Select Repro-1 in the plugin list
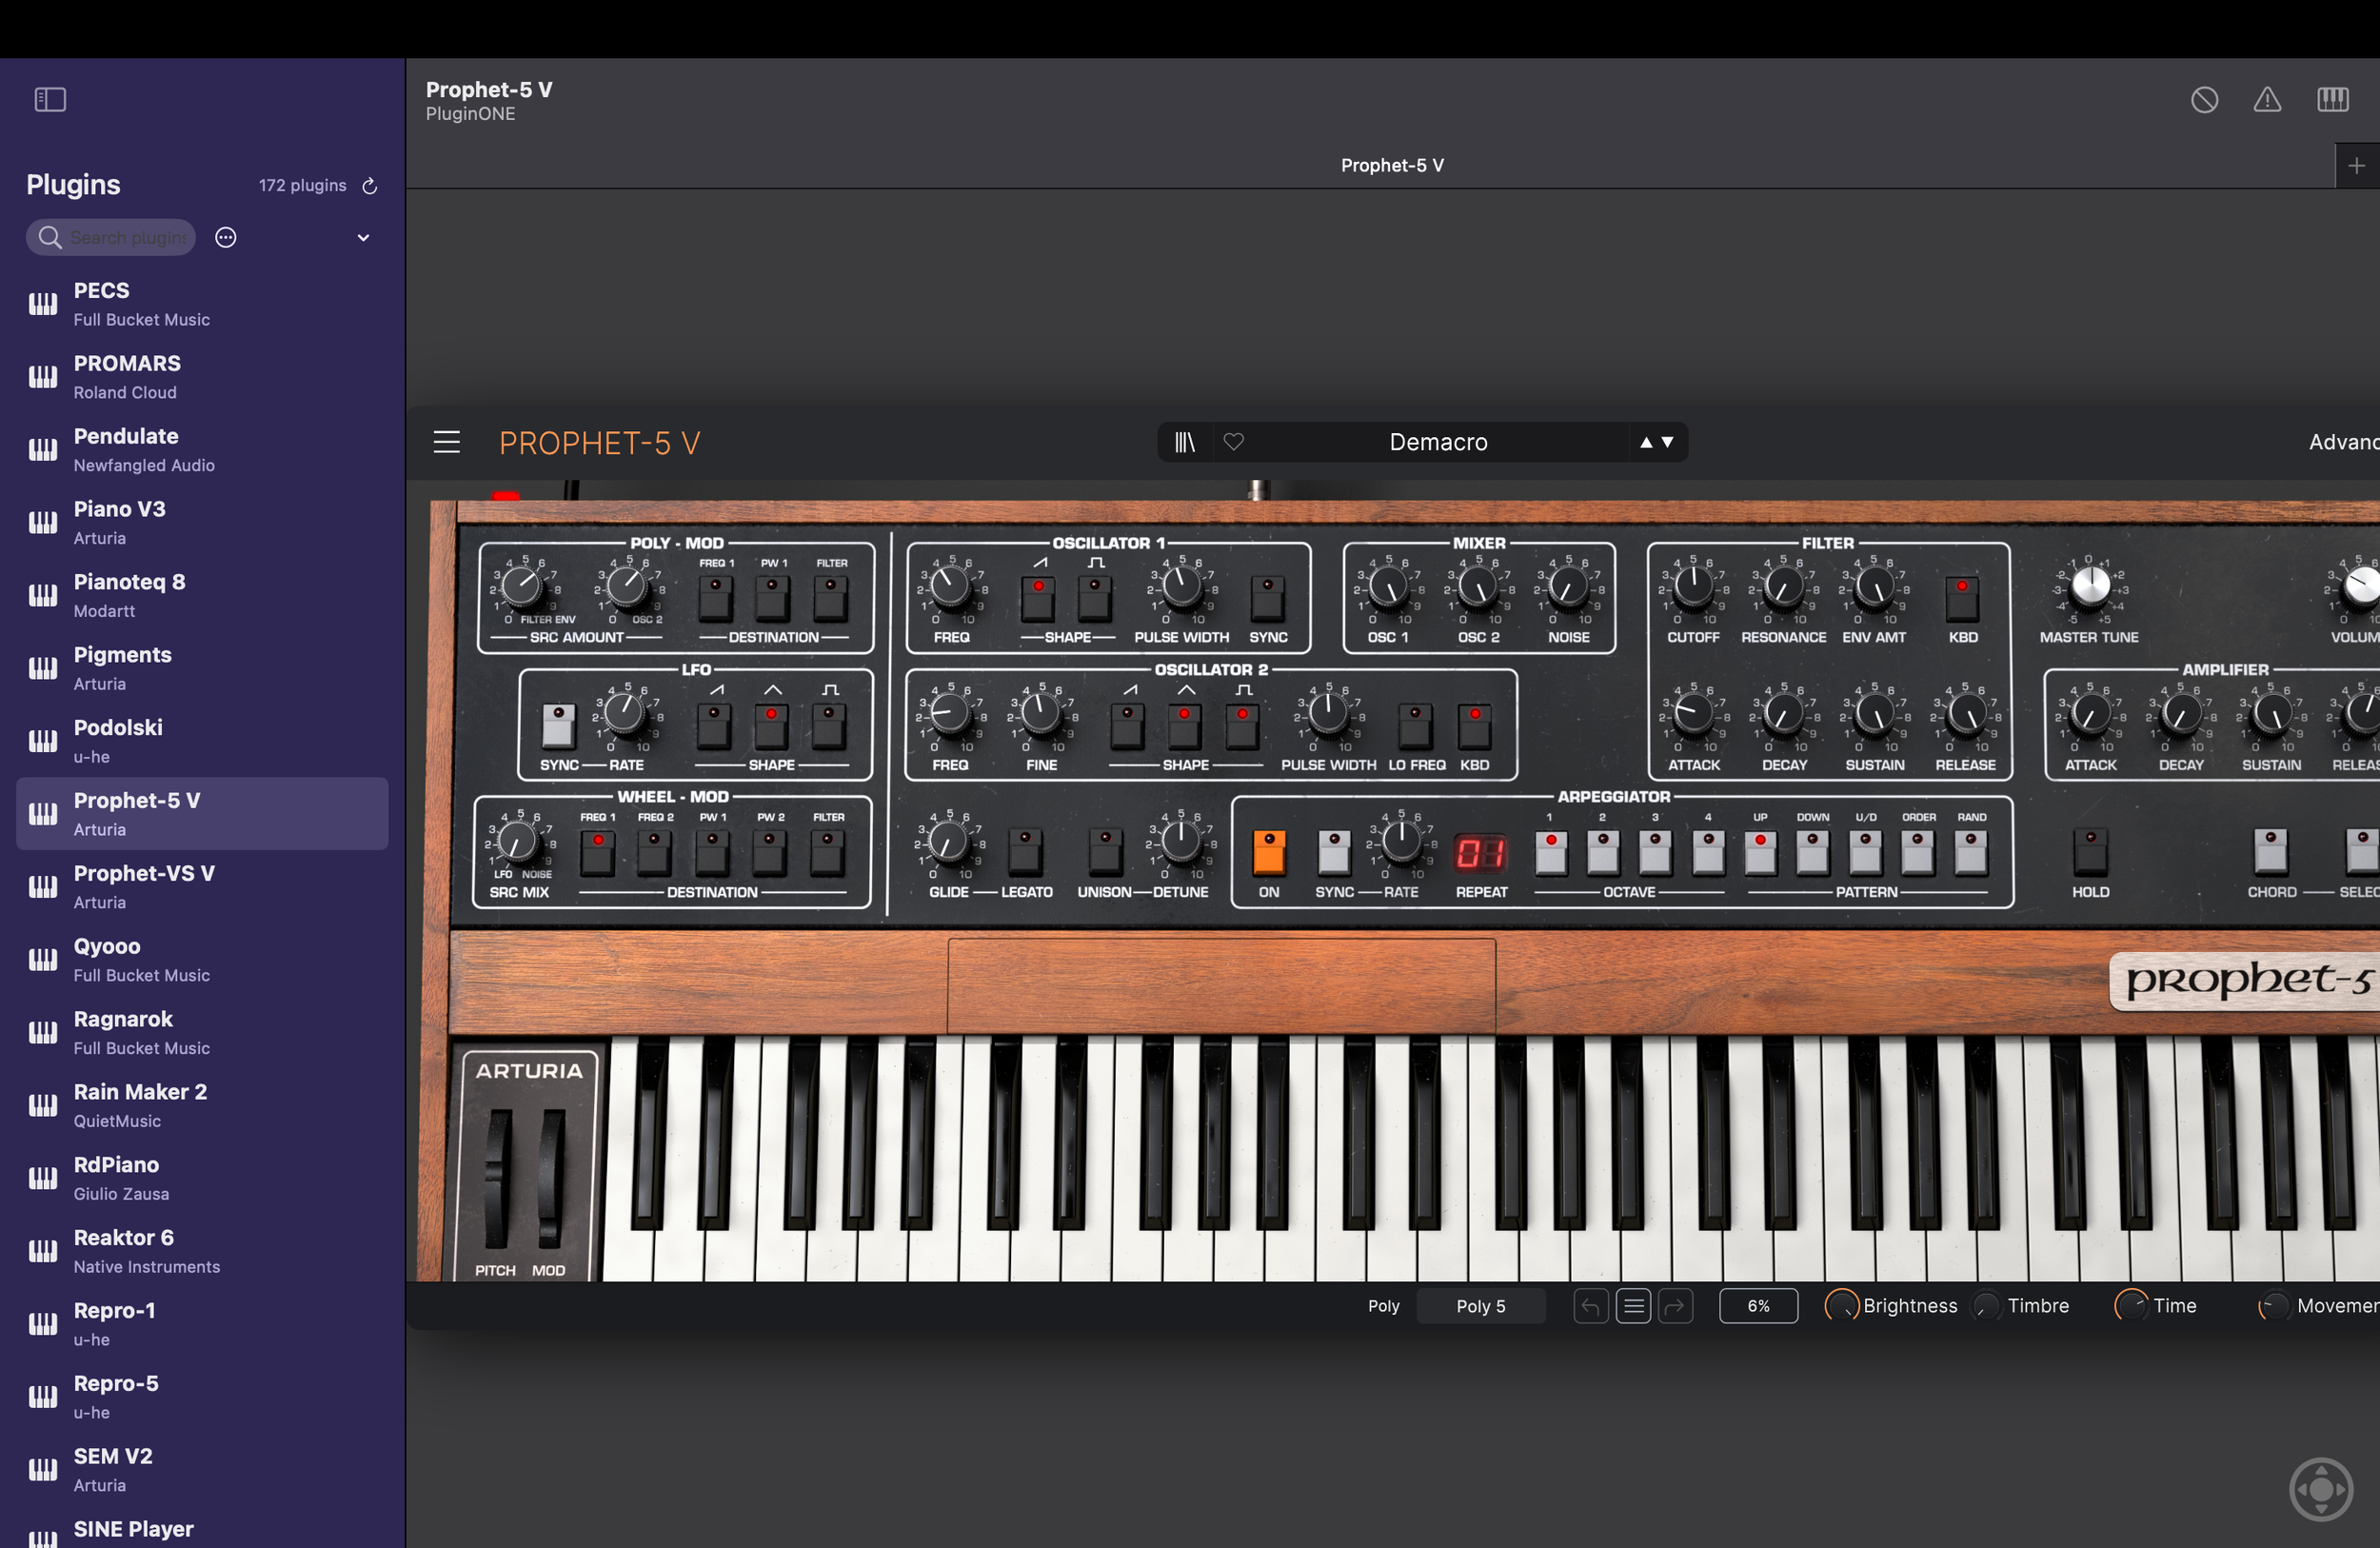Screen dimensions: 2380x1548 coord(203,1324)
